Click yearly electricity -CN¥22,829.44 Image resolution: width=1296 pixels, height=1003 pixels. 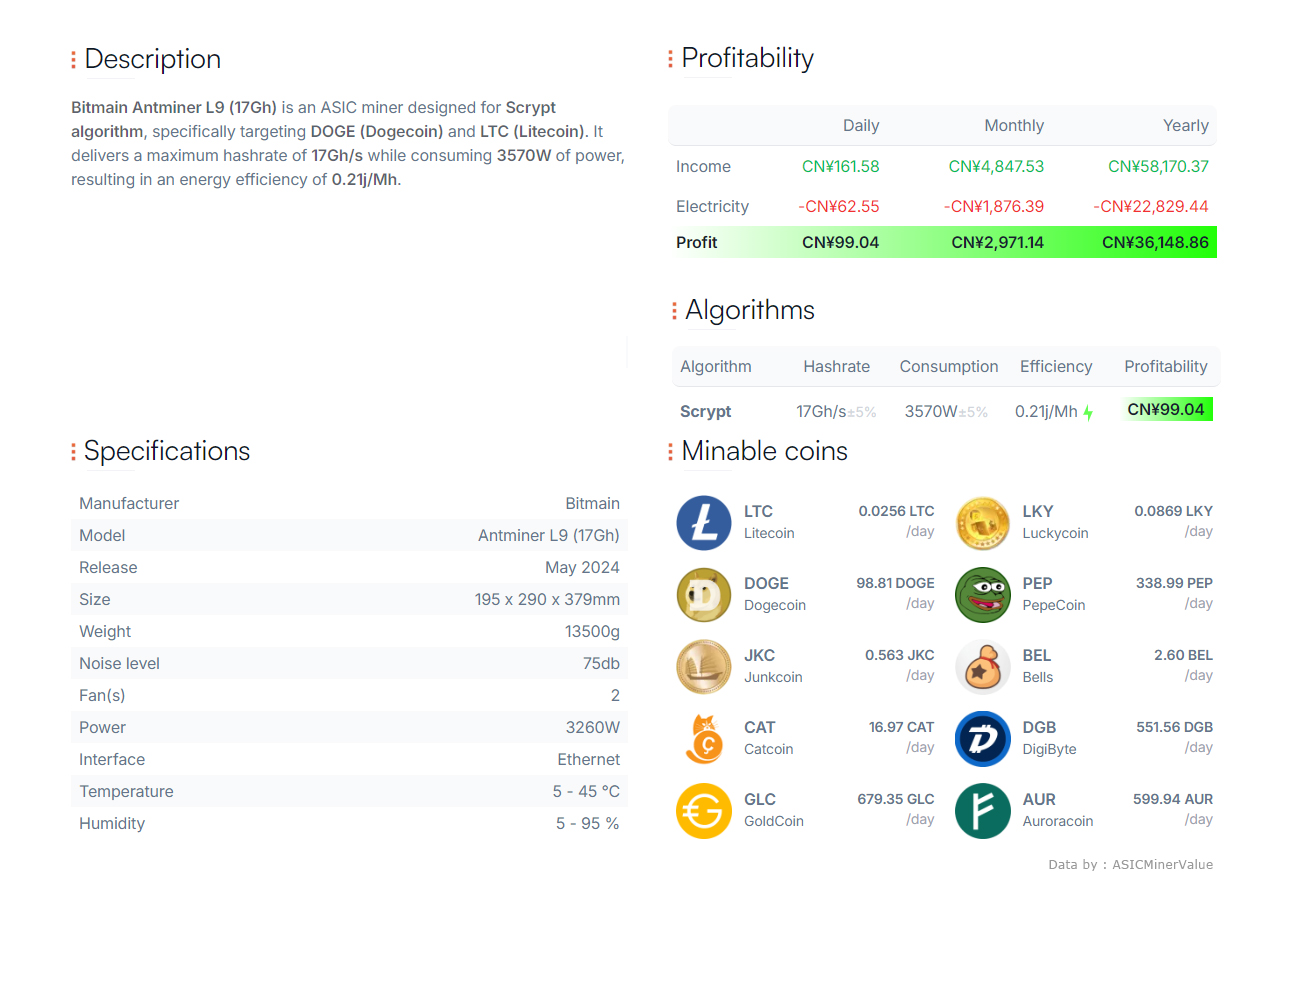pyautogui.click(x=1151, y=206)
